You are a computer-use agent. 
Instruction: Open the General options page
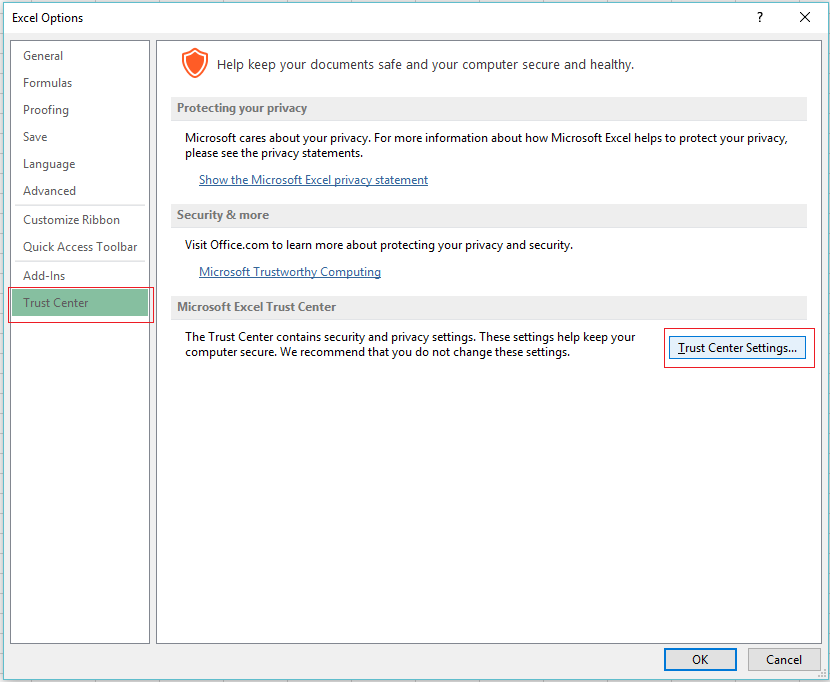click(x=43, y=55)
